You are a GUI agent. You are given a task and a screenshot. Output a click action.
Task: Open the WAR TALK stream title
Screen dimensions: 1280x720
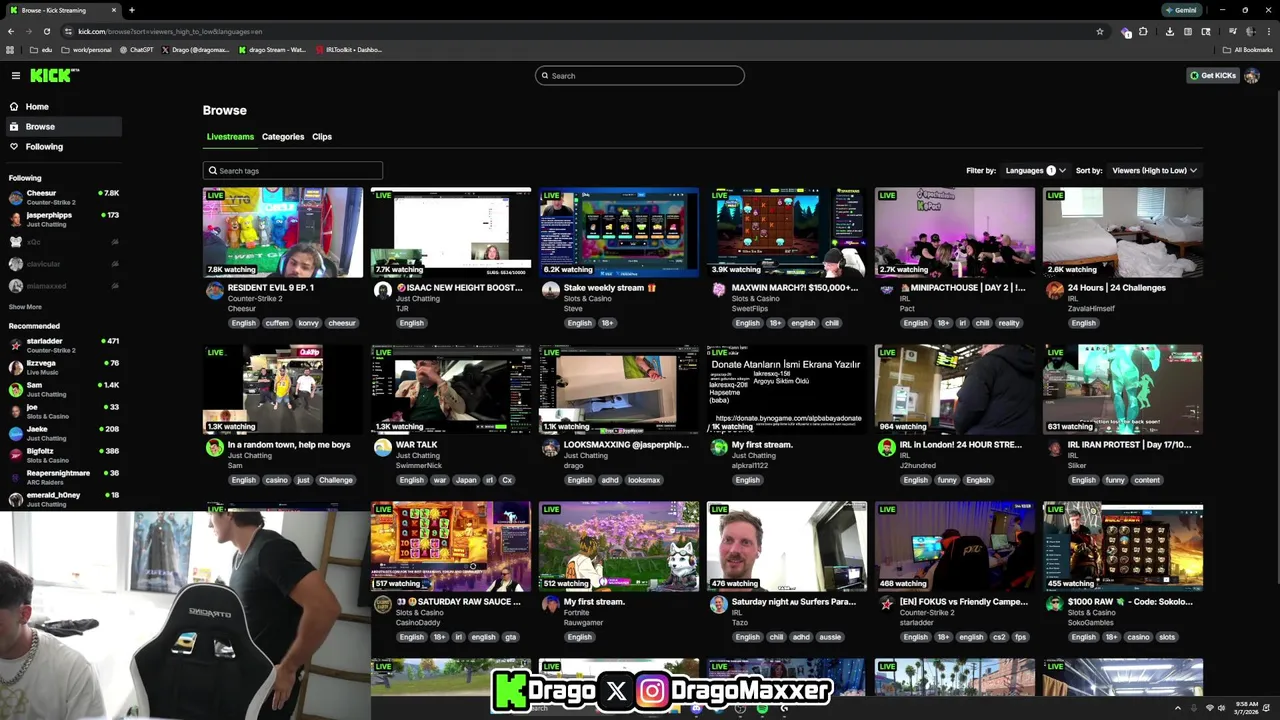(x=416, y=444)
